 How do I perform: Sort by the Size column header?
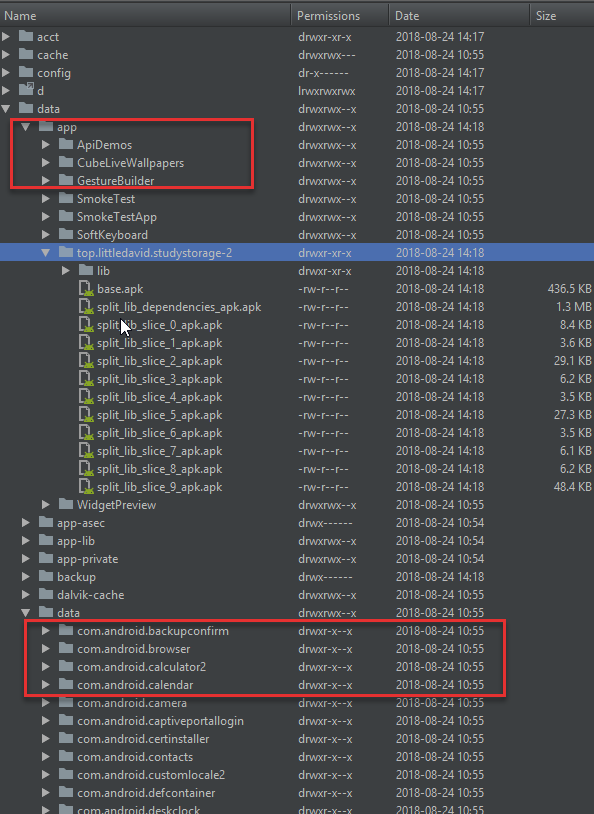tap(562, 16)
